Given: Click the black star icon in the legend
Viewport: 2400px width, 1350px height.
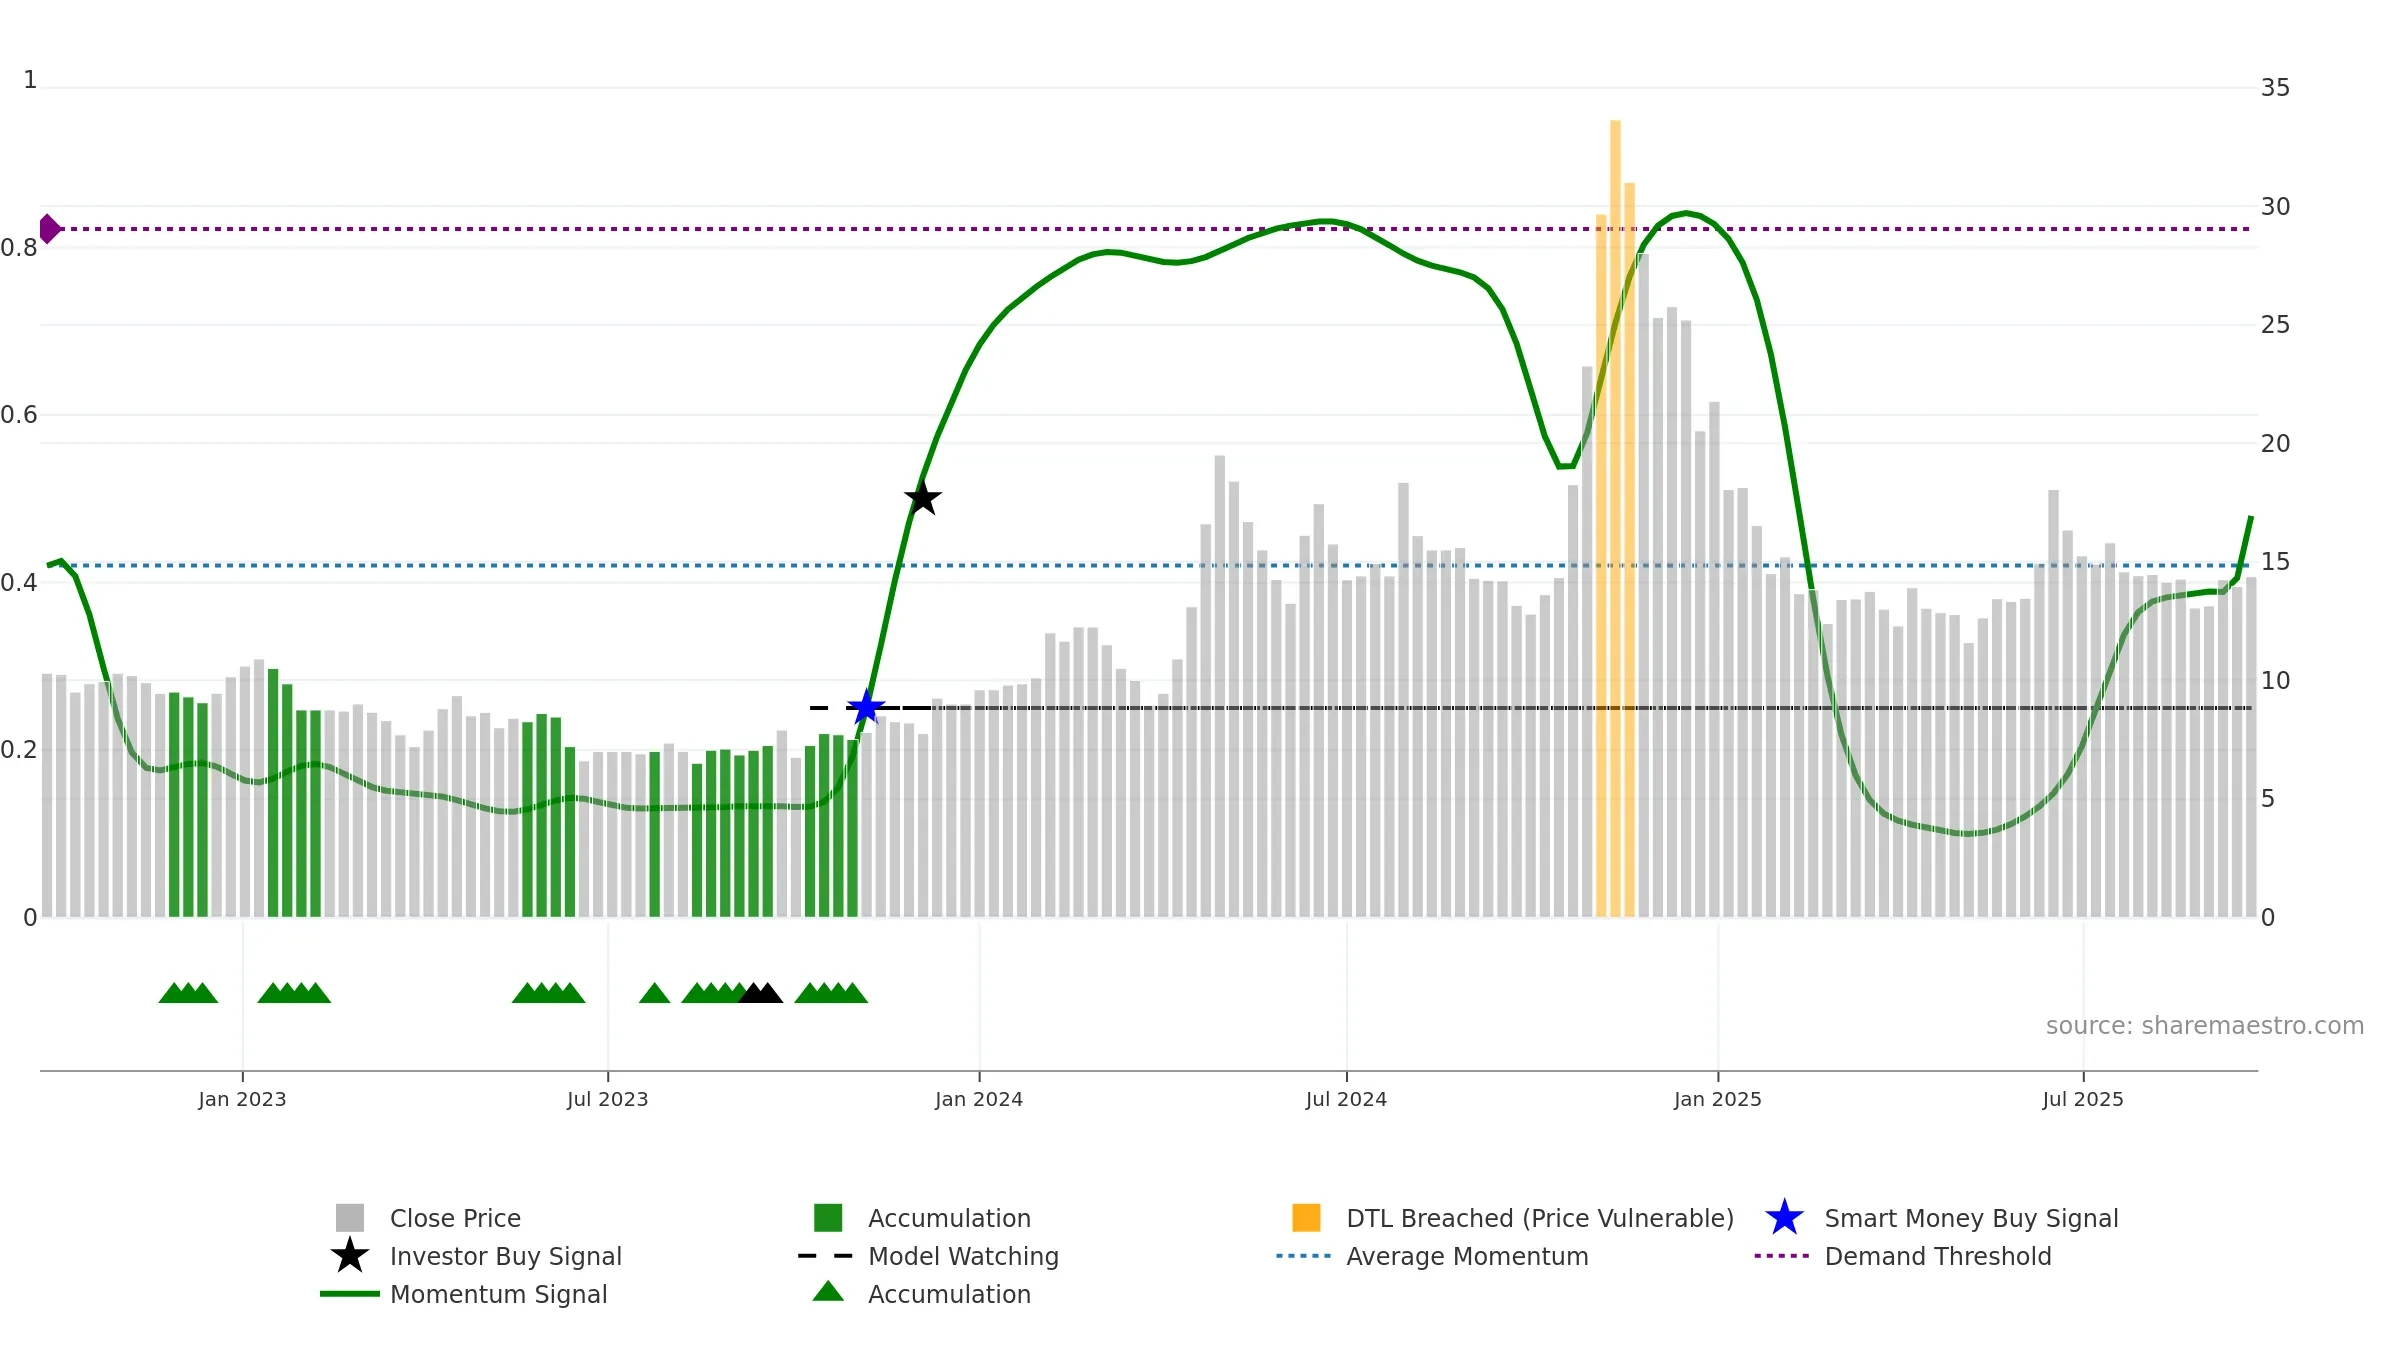Looking at the screenshot, I should coord(350,1256).
